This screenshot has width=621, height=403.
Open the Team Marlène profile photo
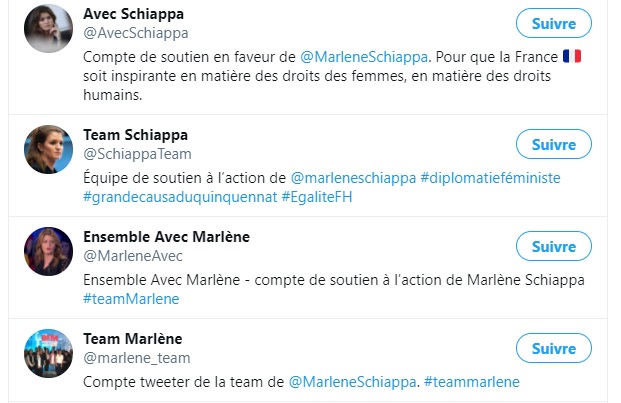(48, 353)
